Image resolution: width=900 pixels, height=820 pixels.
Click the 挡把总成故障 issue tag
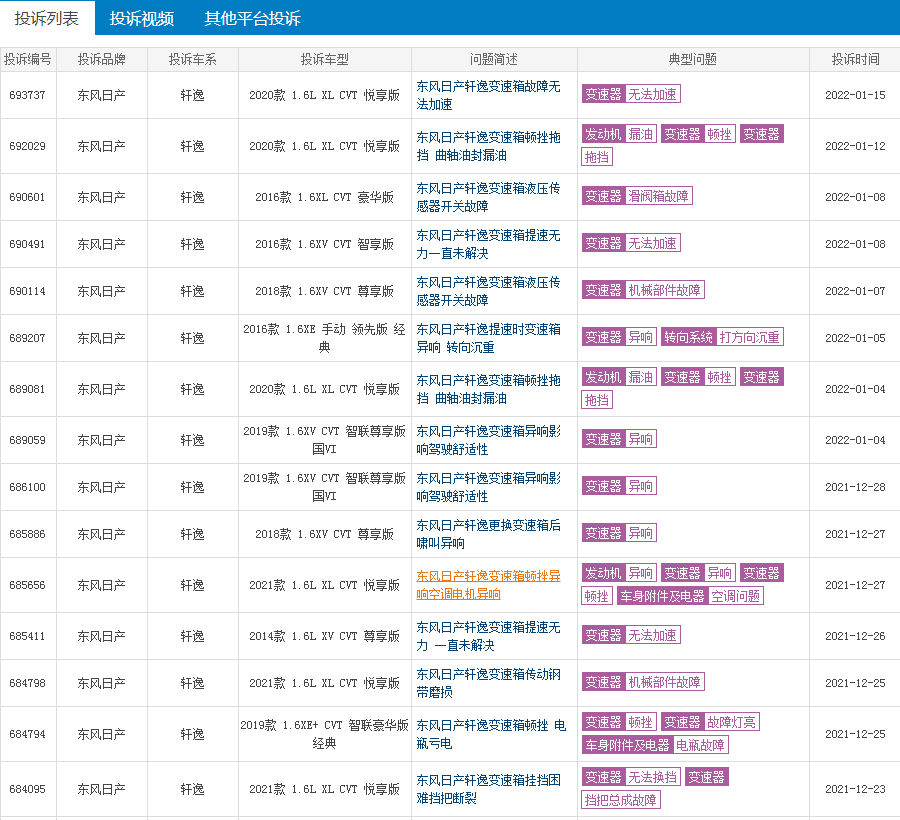click(621, 800)
